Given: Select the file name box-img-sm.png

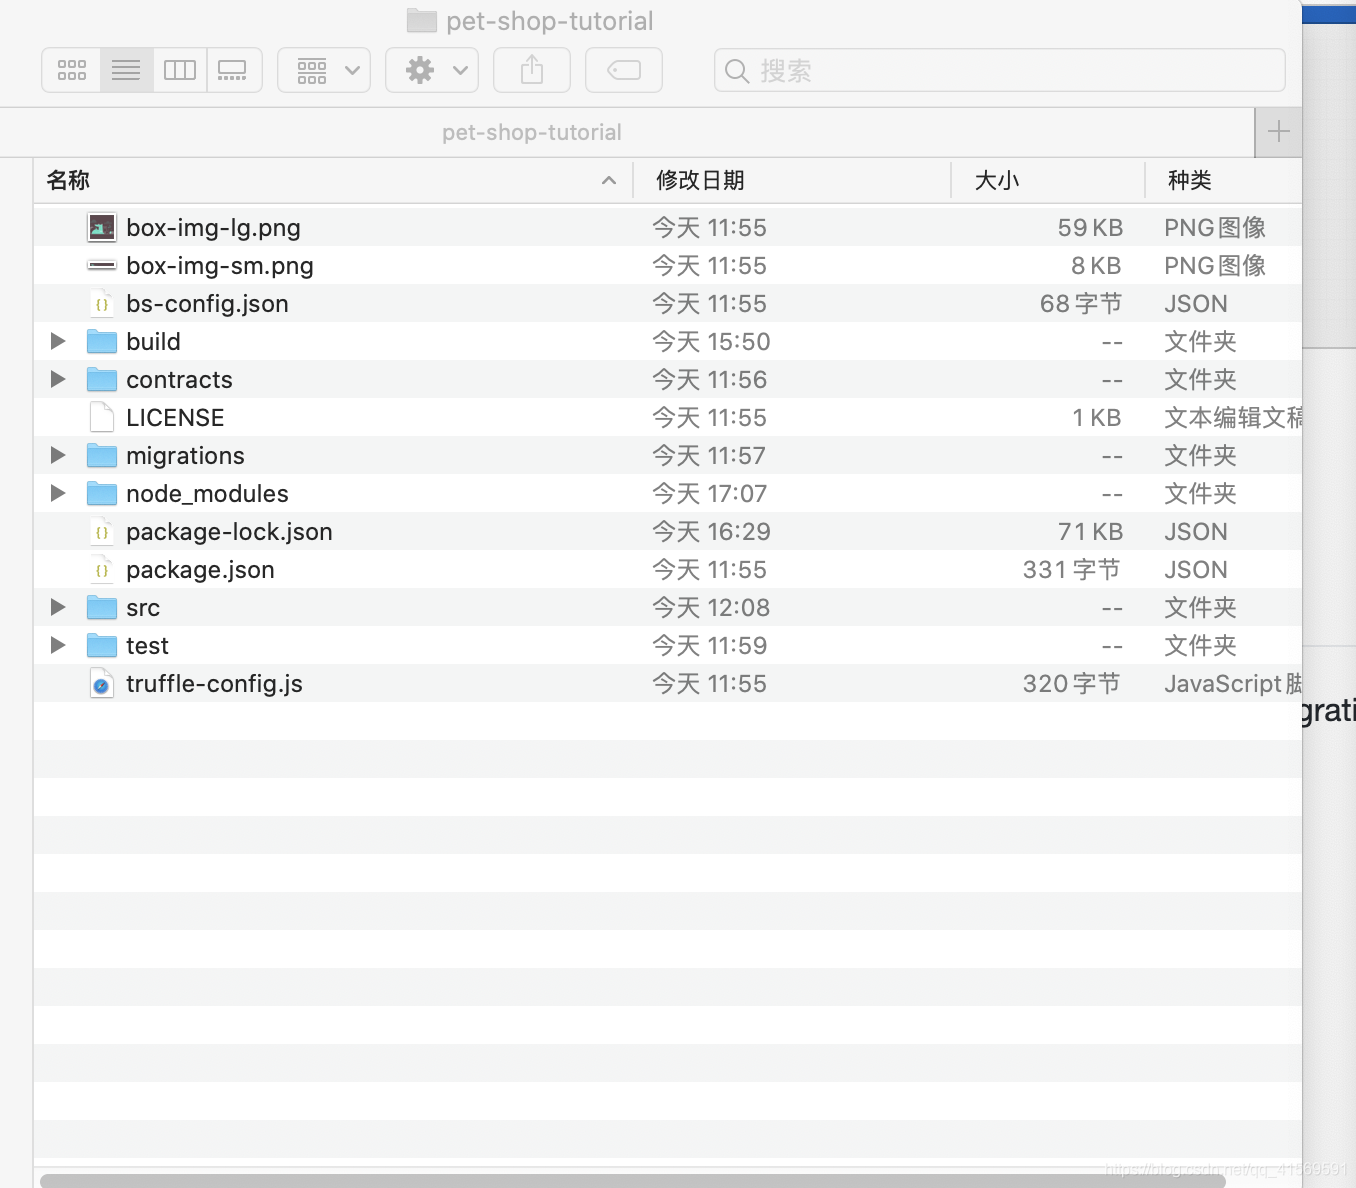Looking at the screenshot, I should point(220,266).
